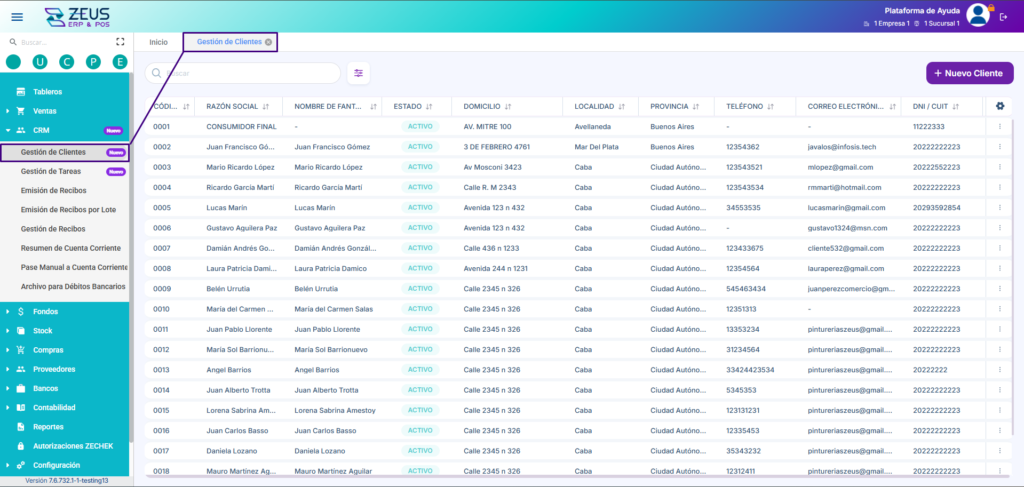Click the Nuevo Cliente button
This screenshot has width=1024, height=487.
pyautogui.click(x=969, y=73)
